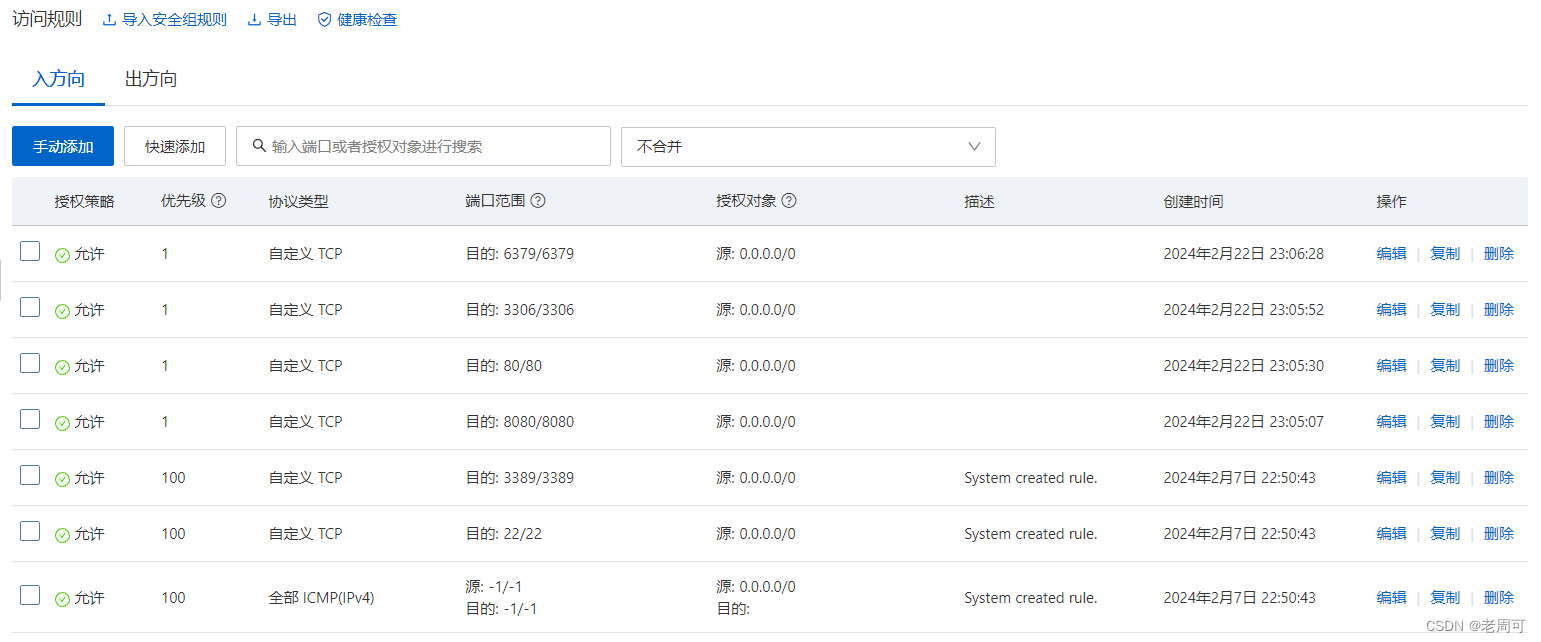Check the box for port 80/80 rule
This screenshot has height=642, width=1541.
(30, 363)
